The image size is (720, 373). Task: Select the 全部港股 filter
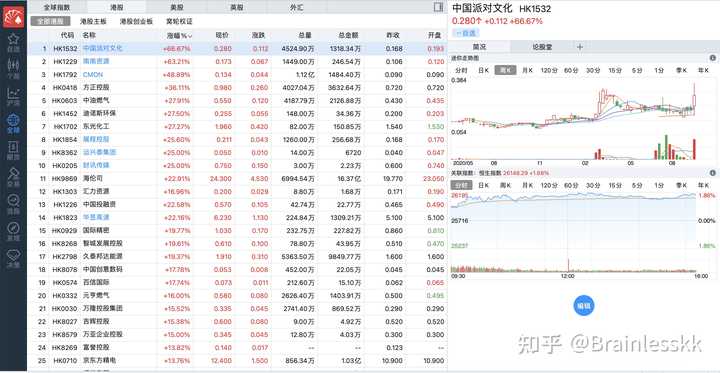[51, 21]
